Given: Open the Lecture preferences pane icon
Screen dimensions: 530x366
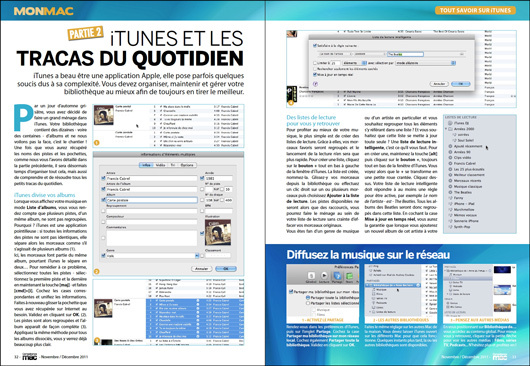Looking at the screenshot, I should click(324, 275).
